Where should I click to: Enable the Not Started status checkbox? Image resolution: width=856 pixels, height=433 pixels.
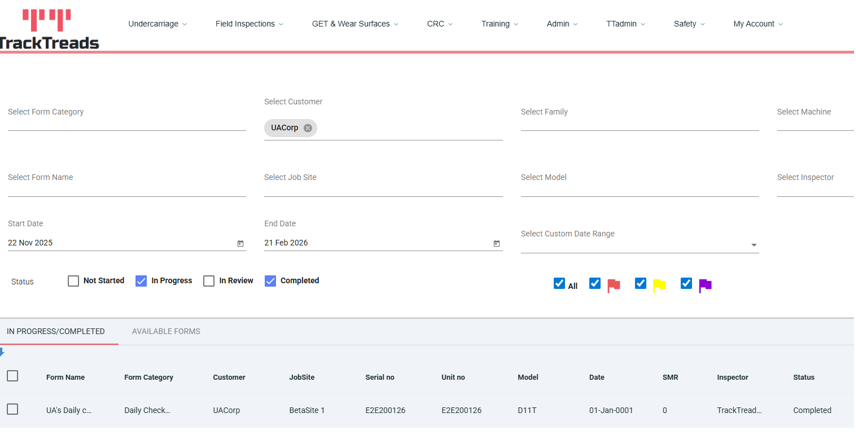(x=73, y=282)
